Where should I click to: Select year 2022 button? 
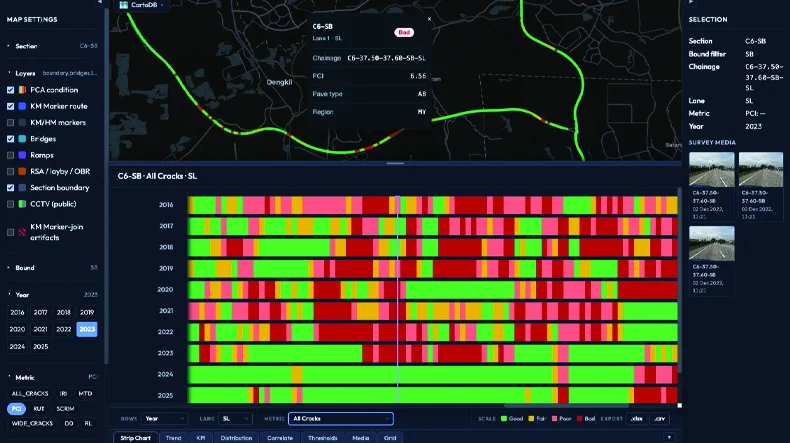pyautogui.click(x=63, y=329)
